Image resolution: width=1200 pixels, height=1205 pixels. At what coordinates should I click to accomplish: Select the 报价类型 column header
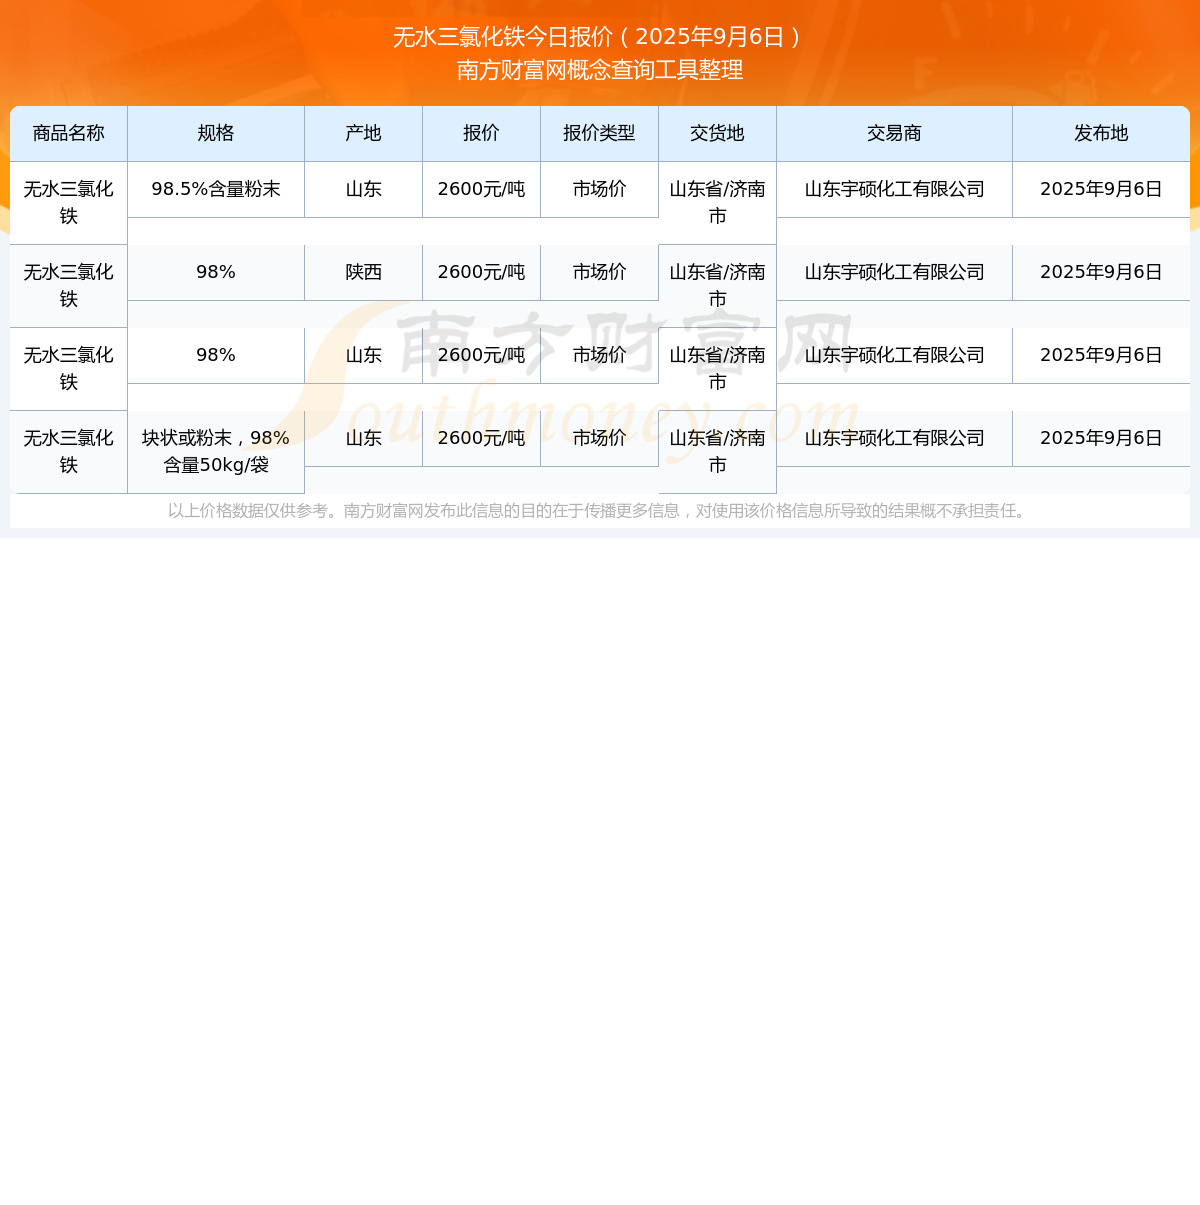600,133
